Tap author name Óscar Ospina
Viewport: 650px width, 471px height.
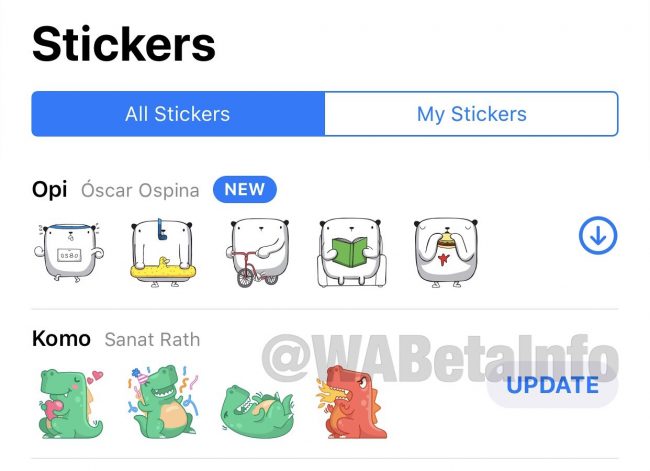point(140,190)
